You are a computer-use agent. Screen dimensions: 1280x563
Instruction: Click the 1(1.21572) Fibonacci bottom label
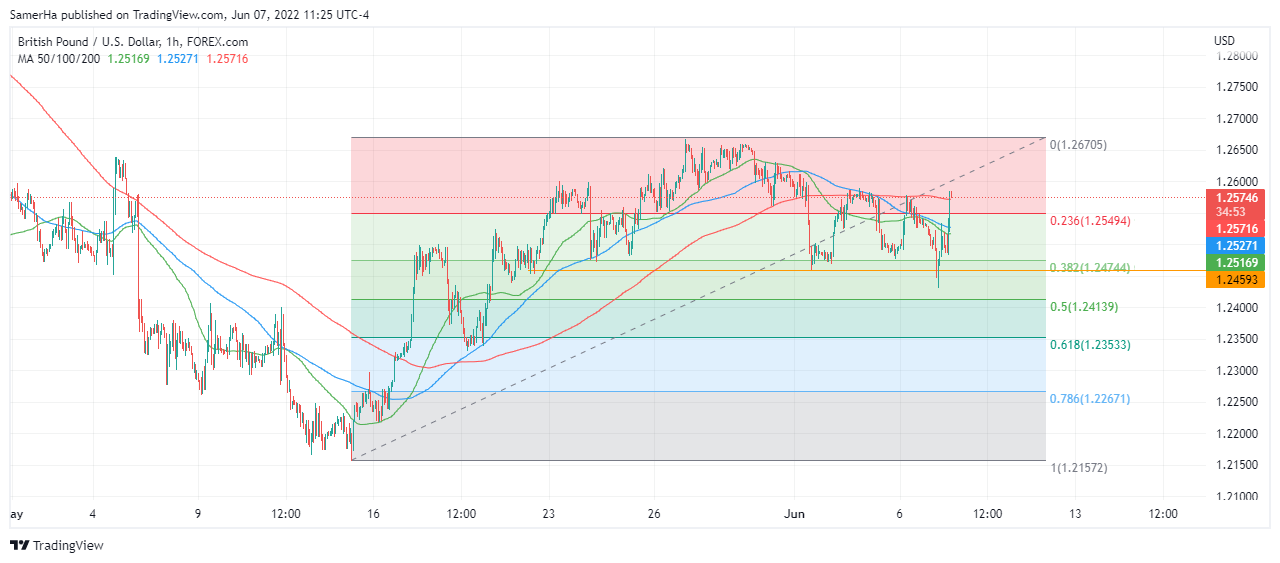(1078, 468)
